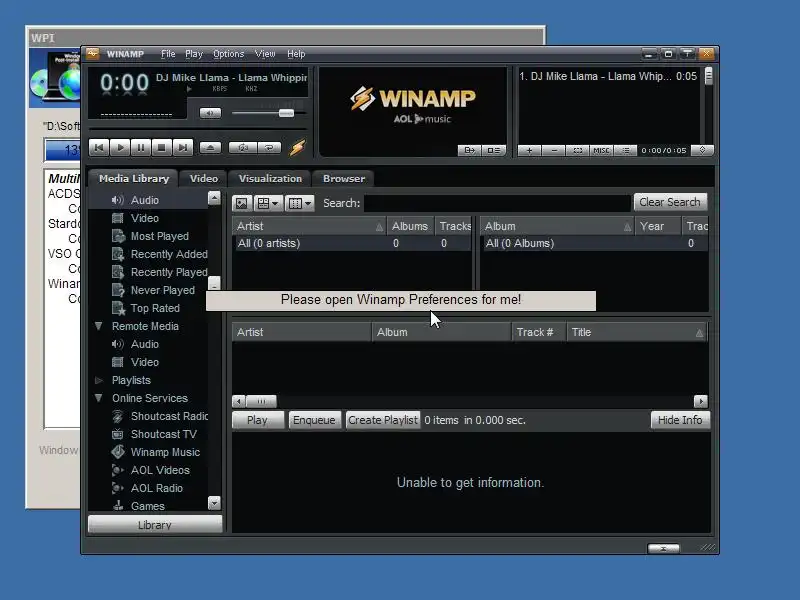Open Recently Played smart view
The height and width of the screenshot is (600, 800).
coord(168,272)
